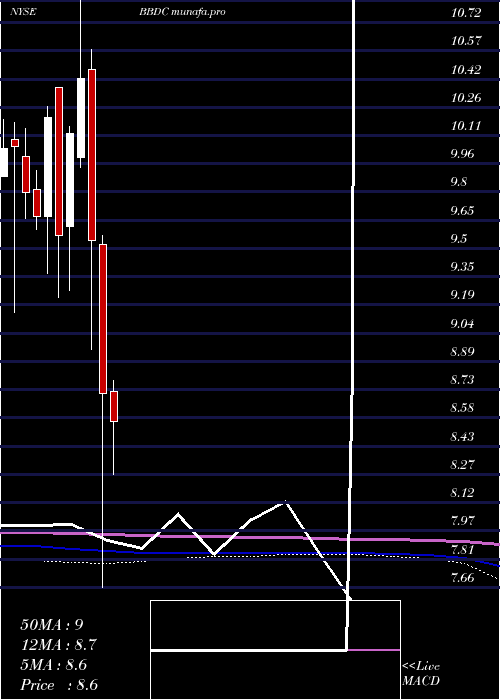Click the 5MA : 8.6 indicator text
The image size is (500, 700).
click(x=54, y=665)
